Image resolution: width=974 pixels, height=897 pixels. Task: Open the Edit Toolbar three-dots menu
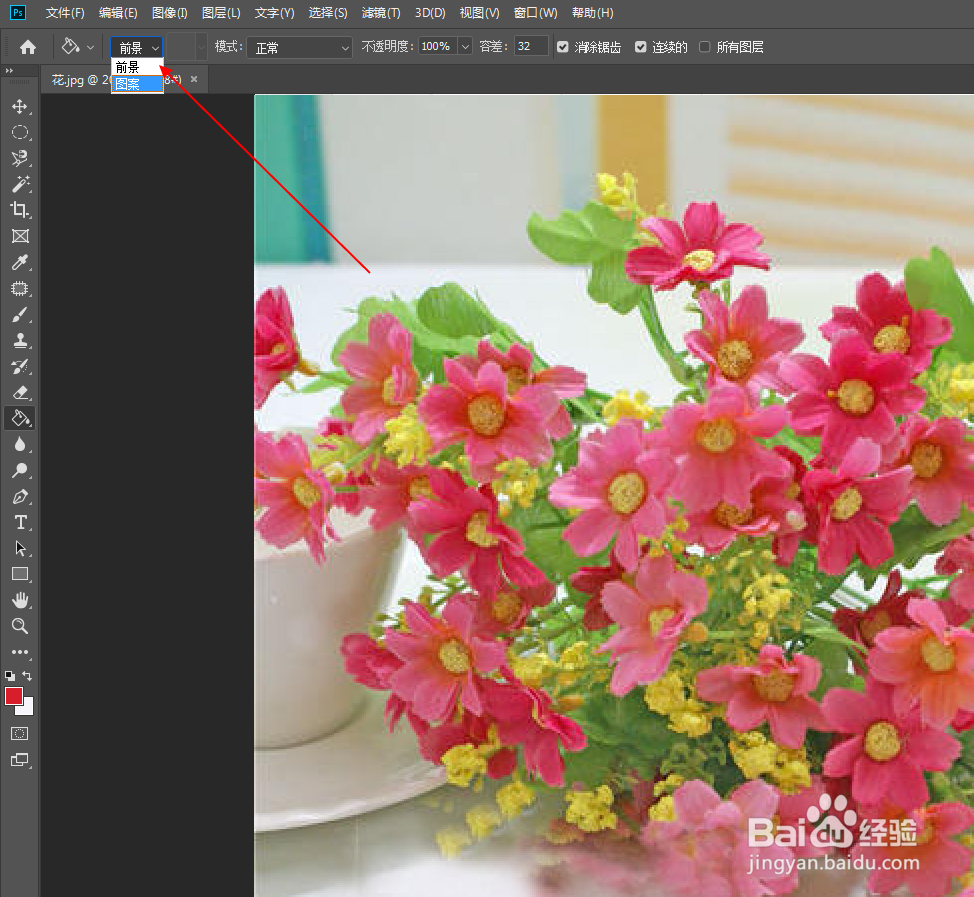pos(20,652)
